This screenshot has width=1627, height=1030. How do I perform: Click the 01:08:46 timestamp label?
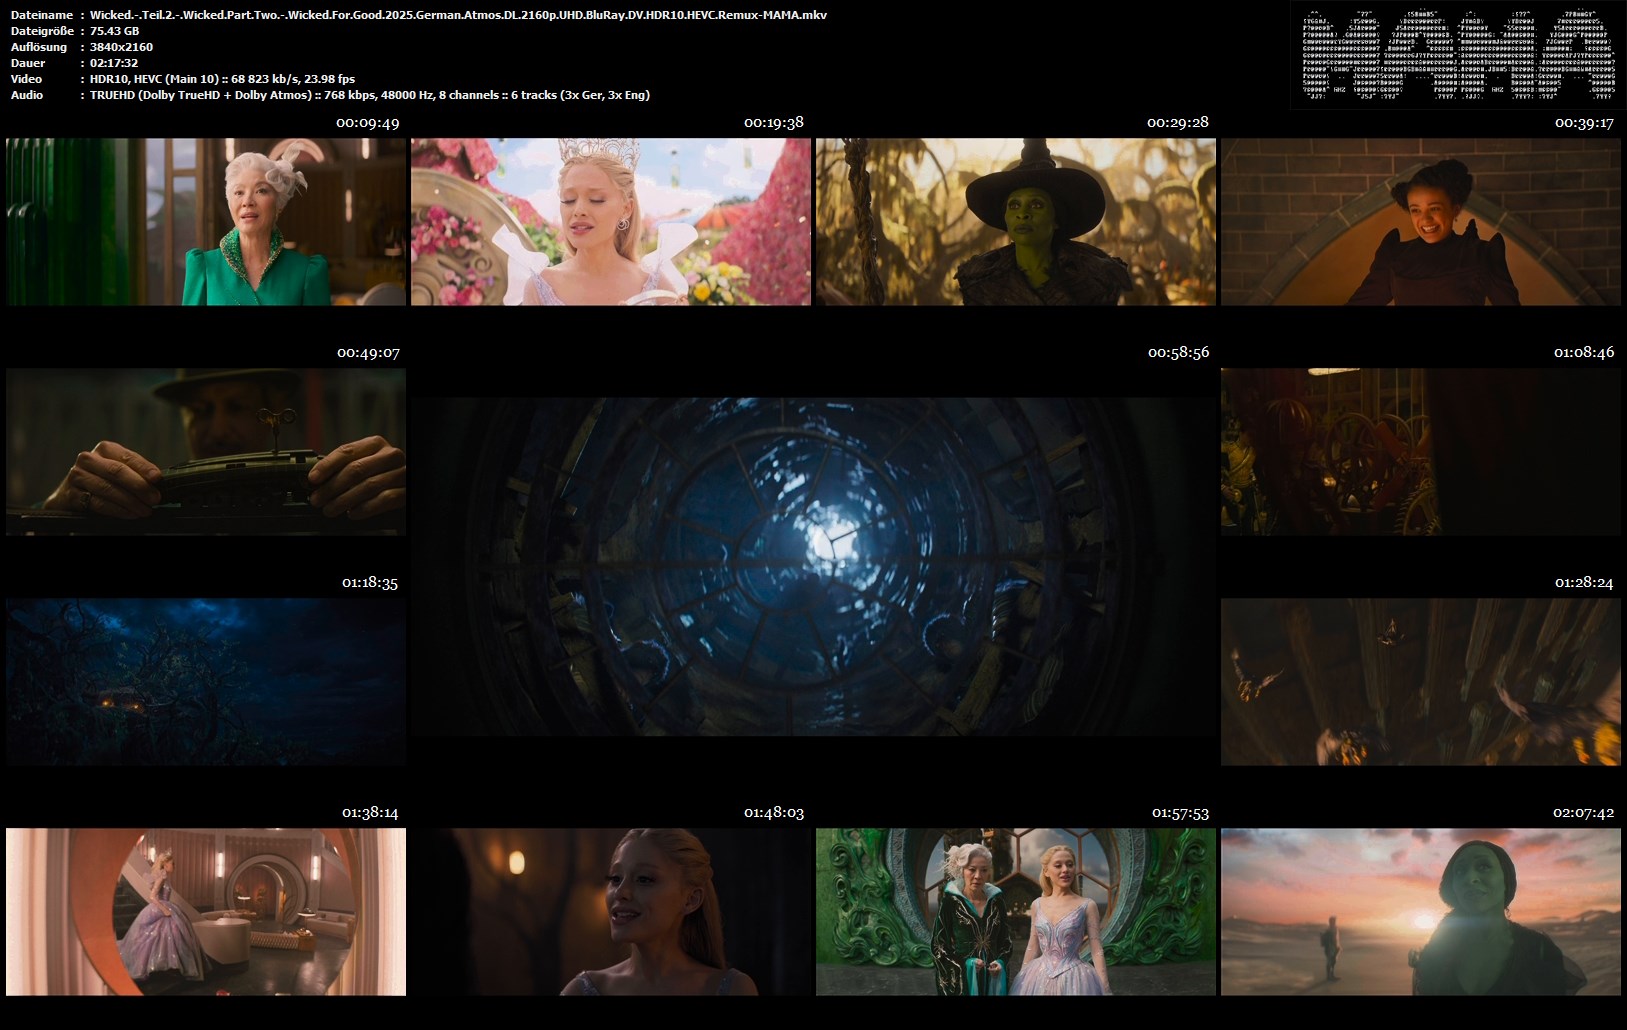click(1584, 353)
